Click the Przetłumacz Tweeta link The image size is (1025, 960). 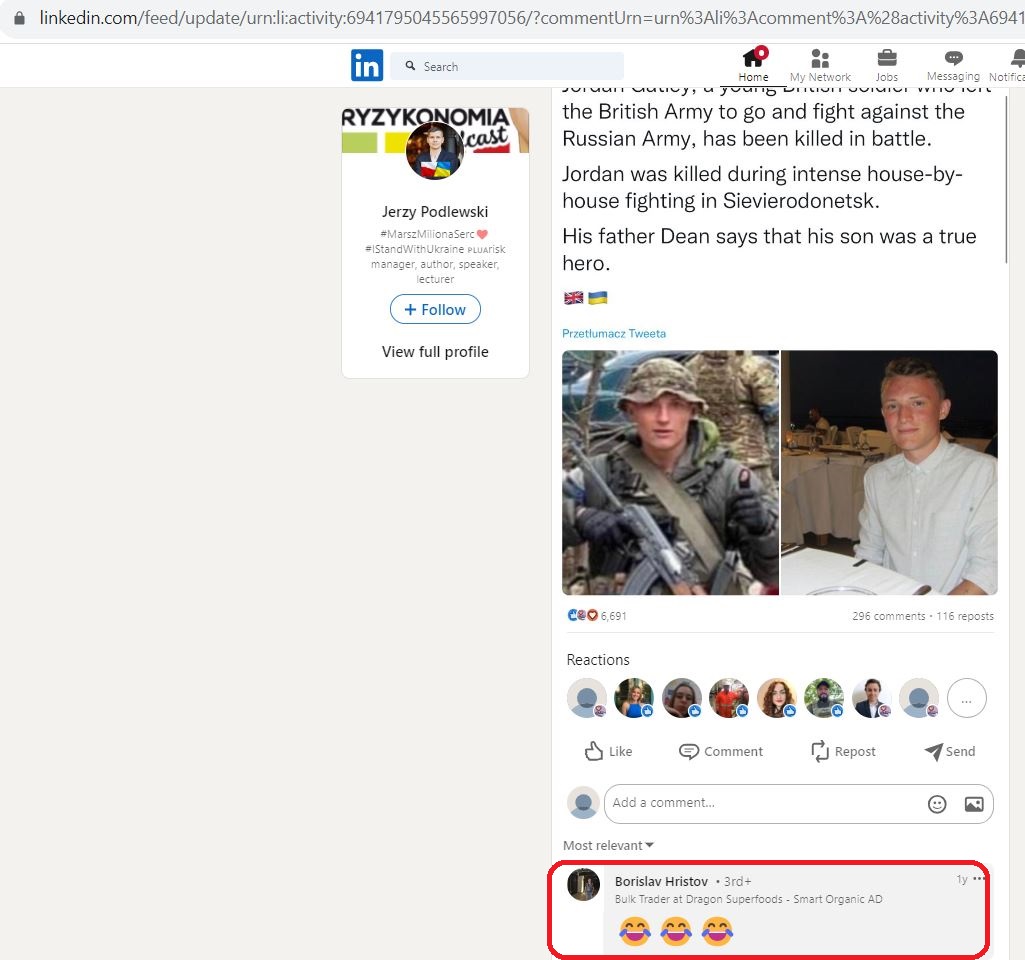614,333
